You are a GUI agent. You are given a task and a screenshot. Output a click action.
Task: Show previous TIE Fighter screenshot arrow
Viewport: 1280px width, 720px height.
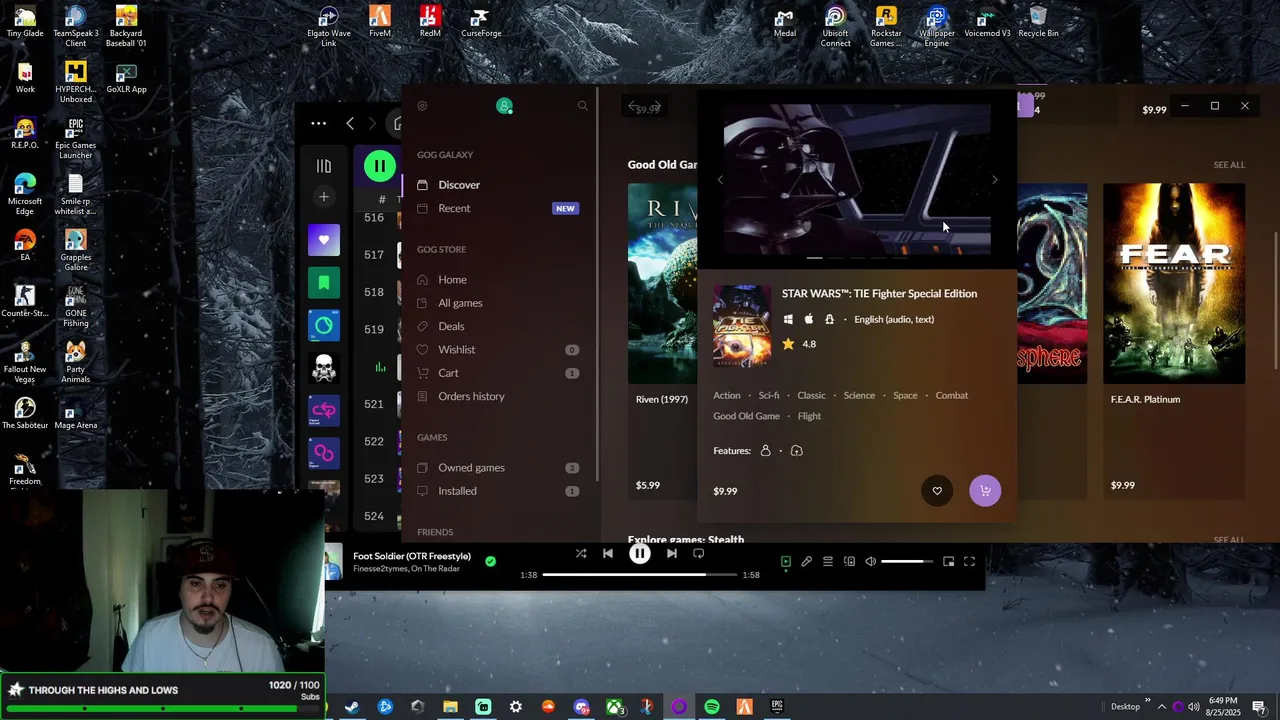720,180
